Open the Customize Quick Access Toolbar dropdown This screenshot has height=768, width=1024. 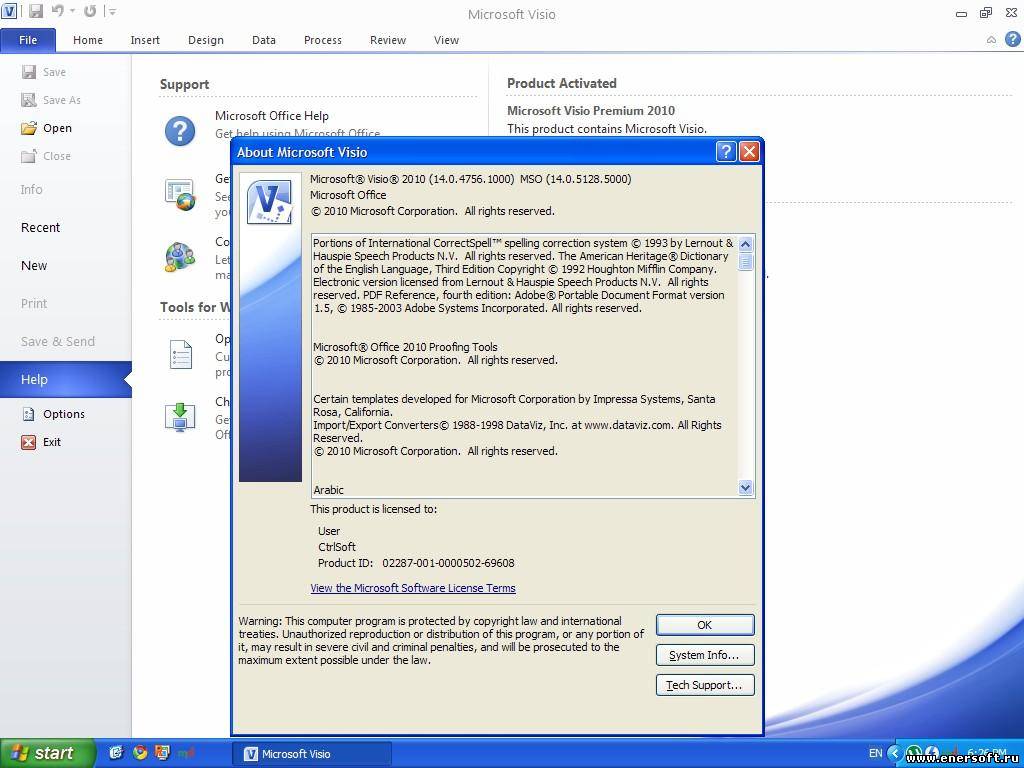(112, 11)
